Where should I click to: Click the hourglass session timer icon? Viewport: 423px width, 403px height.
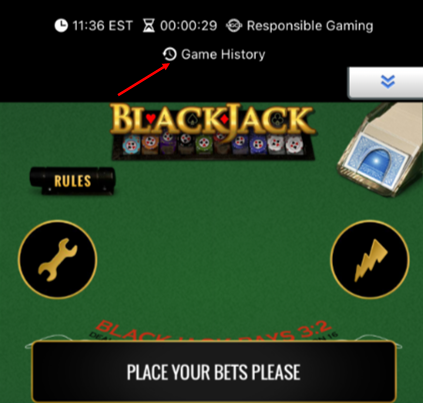tap(149, 26)
